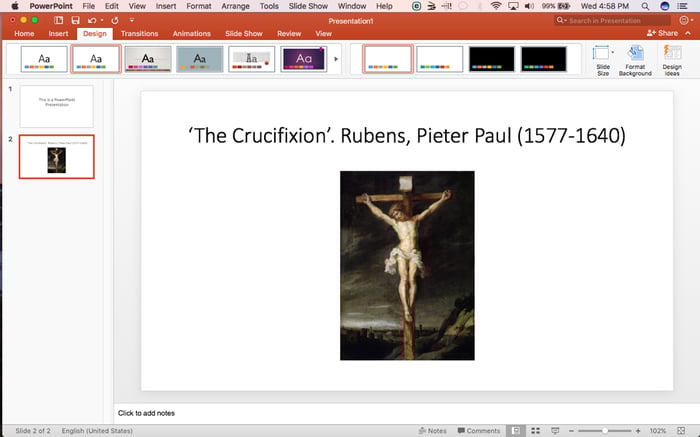
Task: Click the volume icon in menu bar
Action: 529,6
